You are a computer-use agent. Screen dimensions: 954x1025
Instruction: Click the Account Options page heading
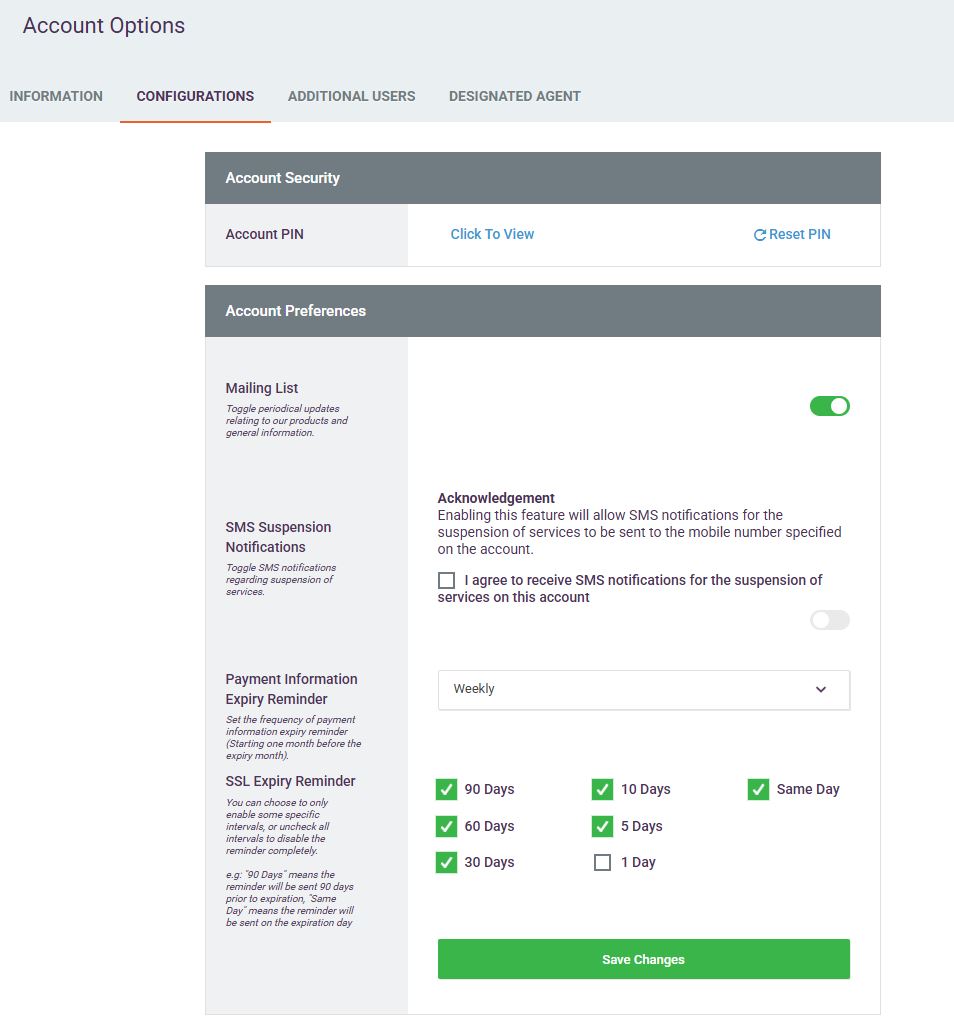click(x=104, y=26)
